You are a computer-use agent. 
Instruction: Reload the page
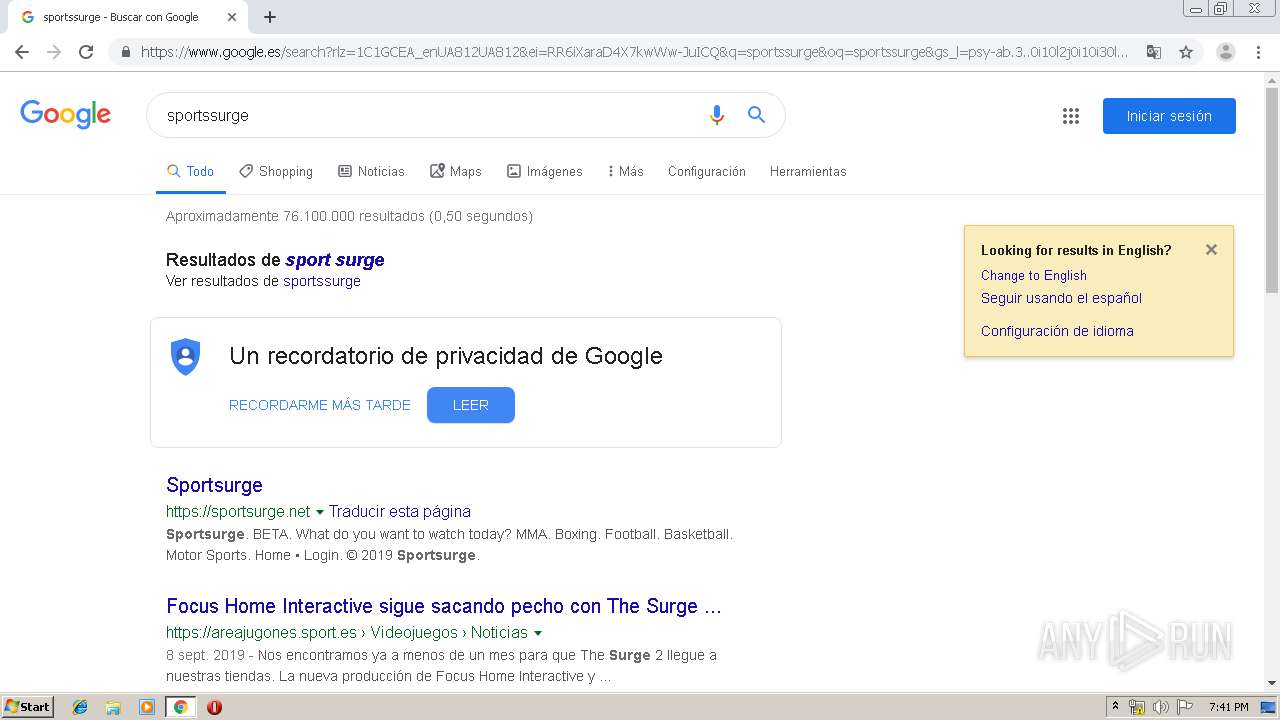(x=86, y=52)
